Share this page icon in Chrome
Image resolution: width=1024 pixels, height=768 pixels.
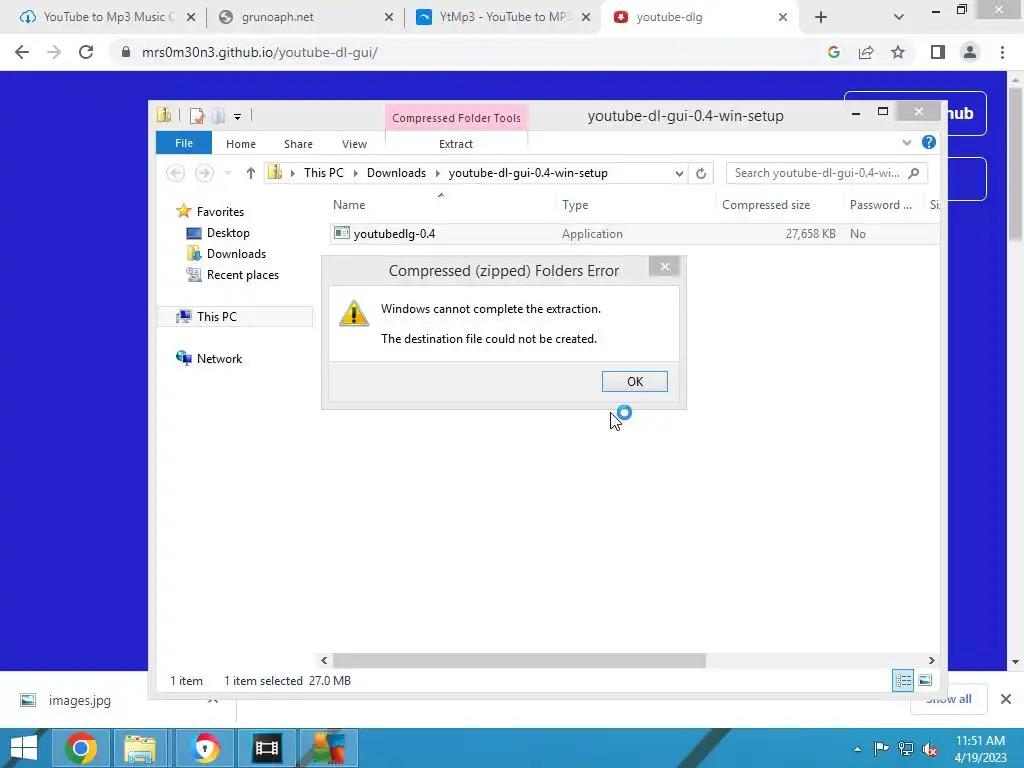click(x=866, y=52)
